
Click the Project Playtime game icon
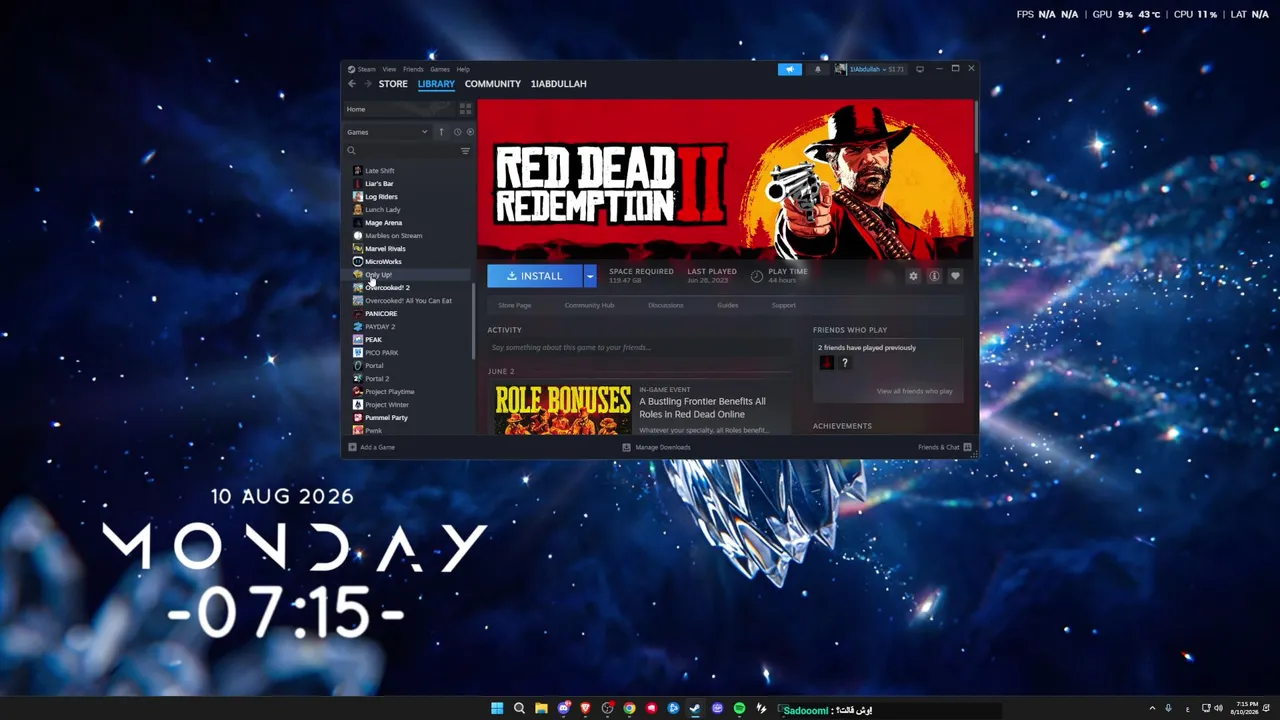tap(358, 392)
